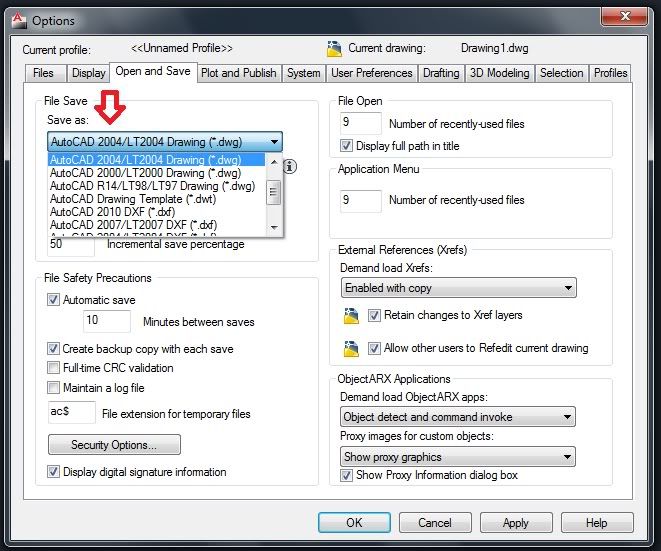Open the Demand load Xrefs dropdown
The height and width of the screenshot is (551, 661).
point(459,288)
